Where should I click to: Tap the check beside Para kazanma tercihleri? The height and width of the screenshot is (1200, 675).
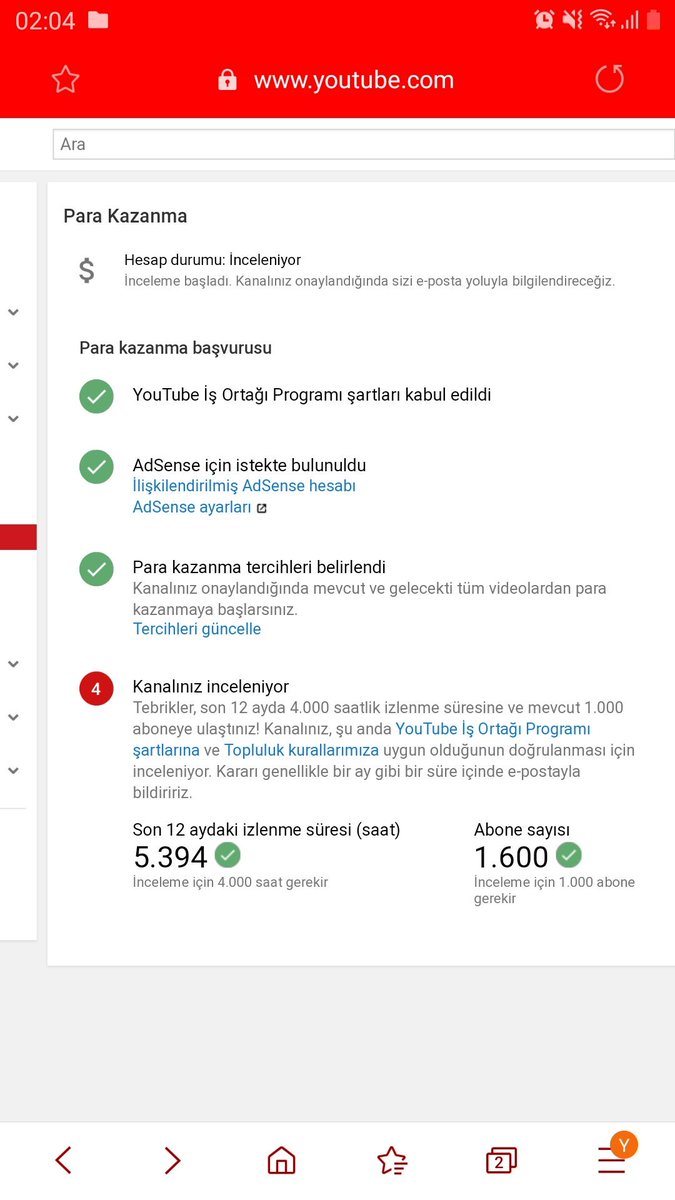[x=96, y=569]
